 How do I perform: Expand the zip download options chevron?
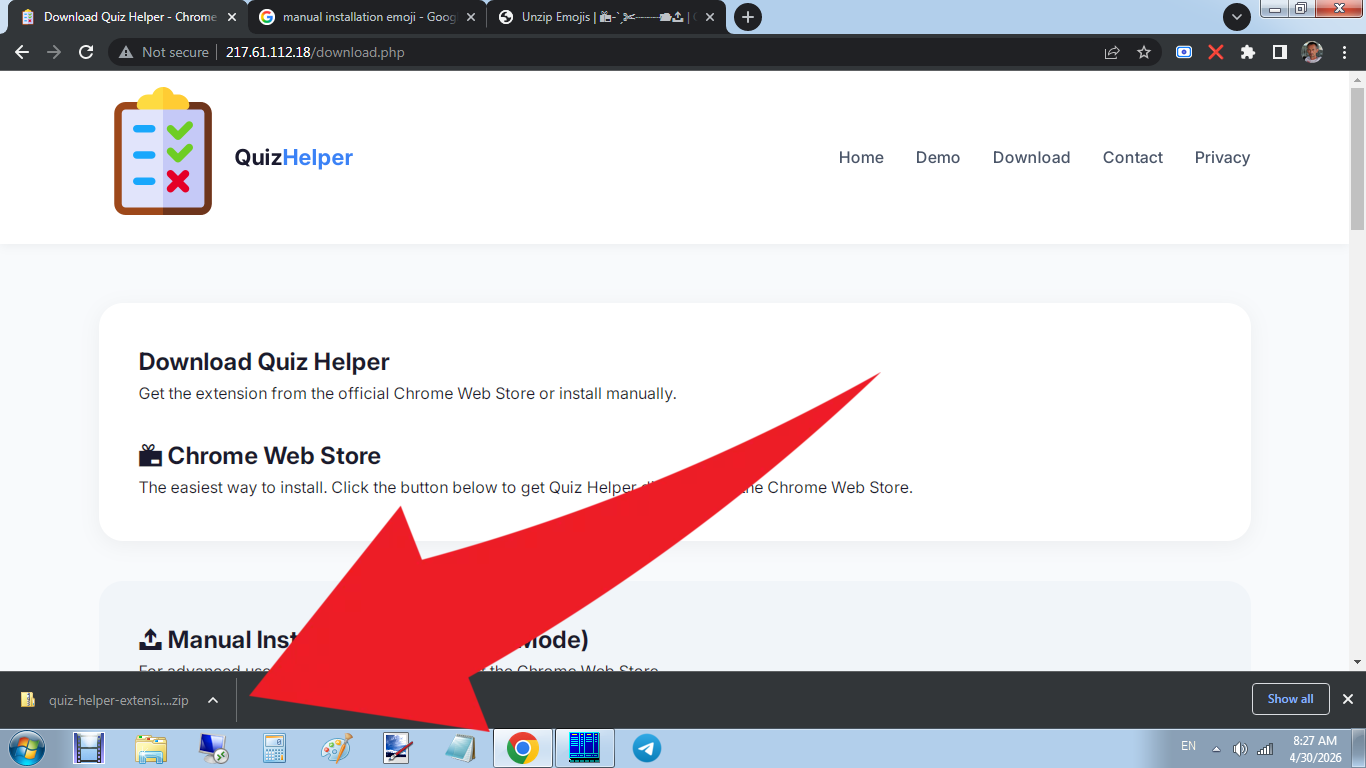tap(213, 700)
